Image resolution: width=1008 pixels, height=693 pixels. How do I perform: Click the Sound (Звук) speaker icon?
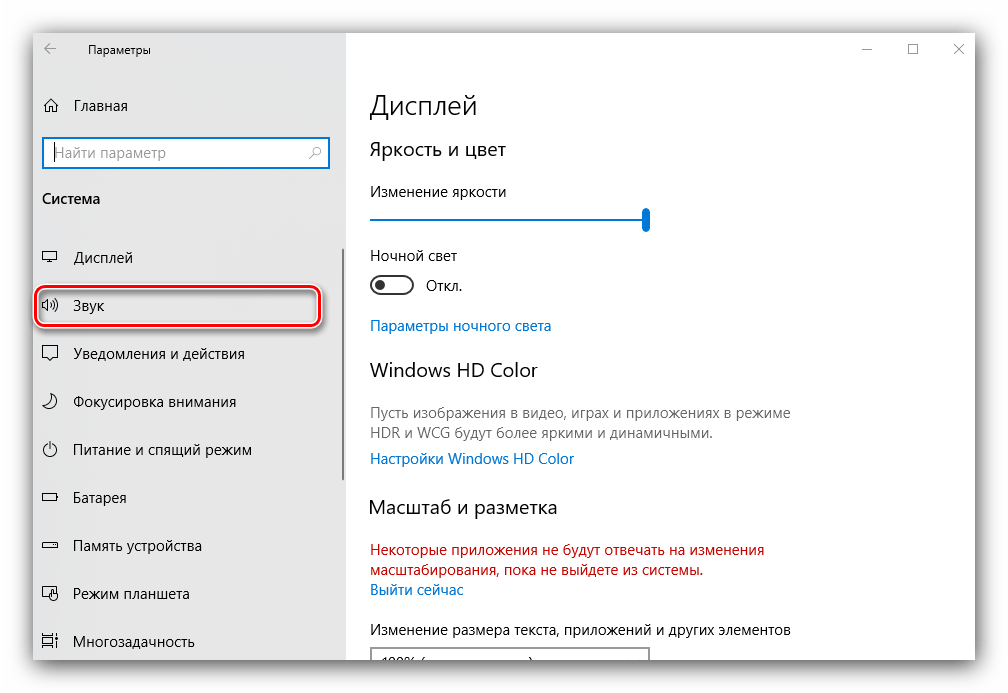tap(51, 306)
